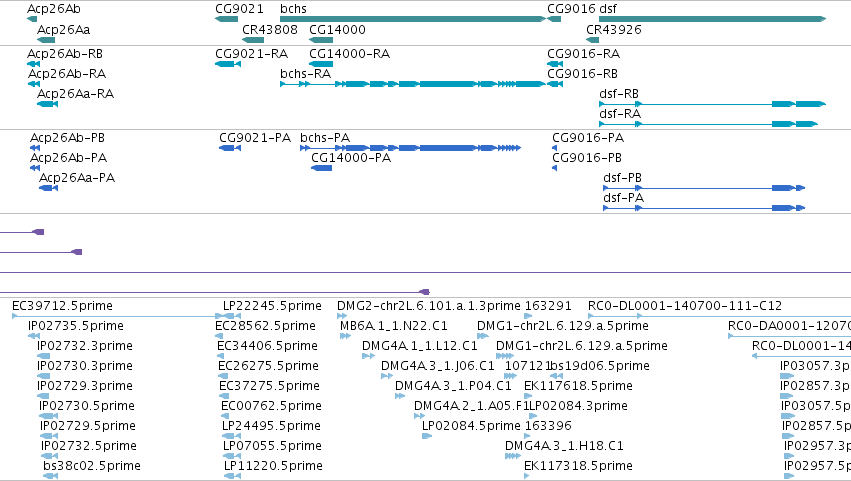The image size is (851, 481).
Task: Click the dsf-PA protein label
Action: point(624,198)
